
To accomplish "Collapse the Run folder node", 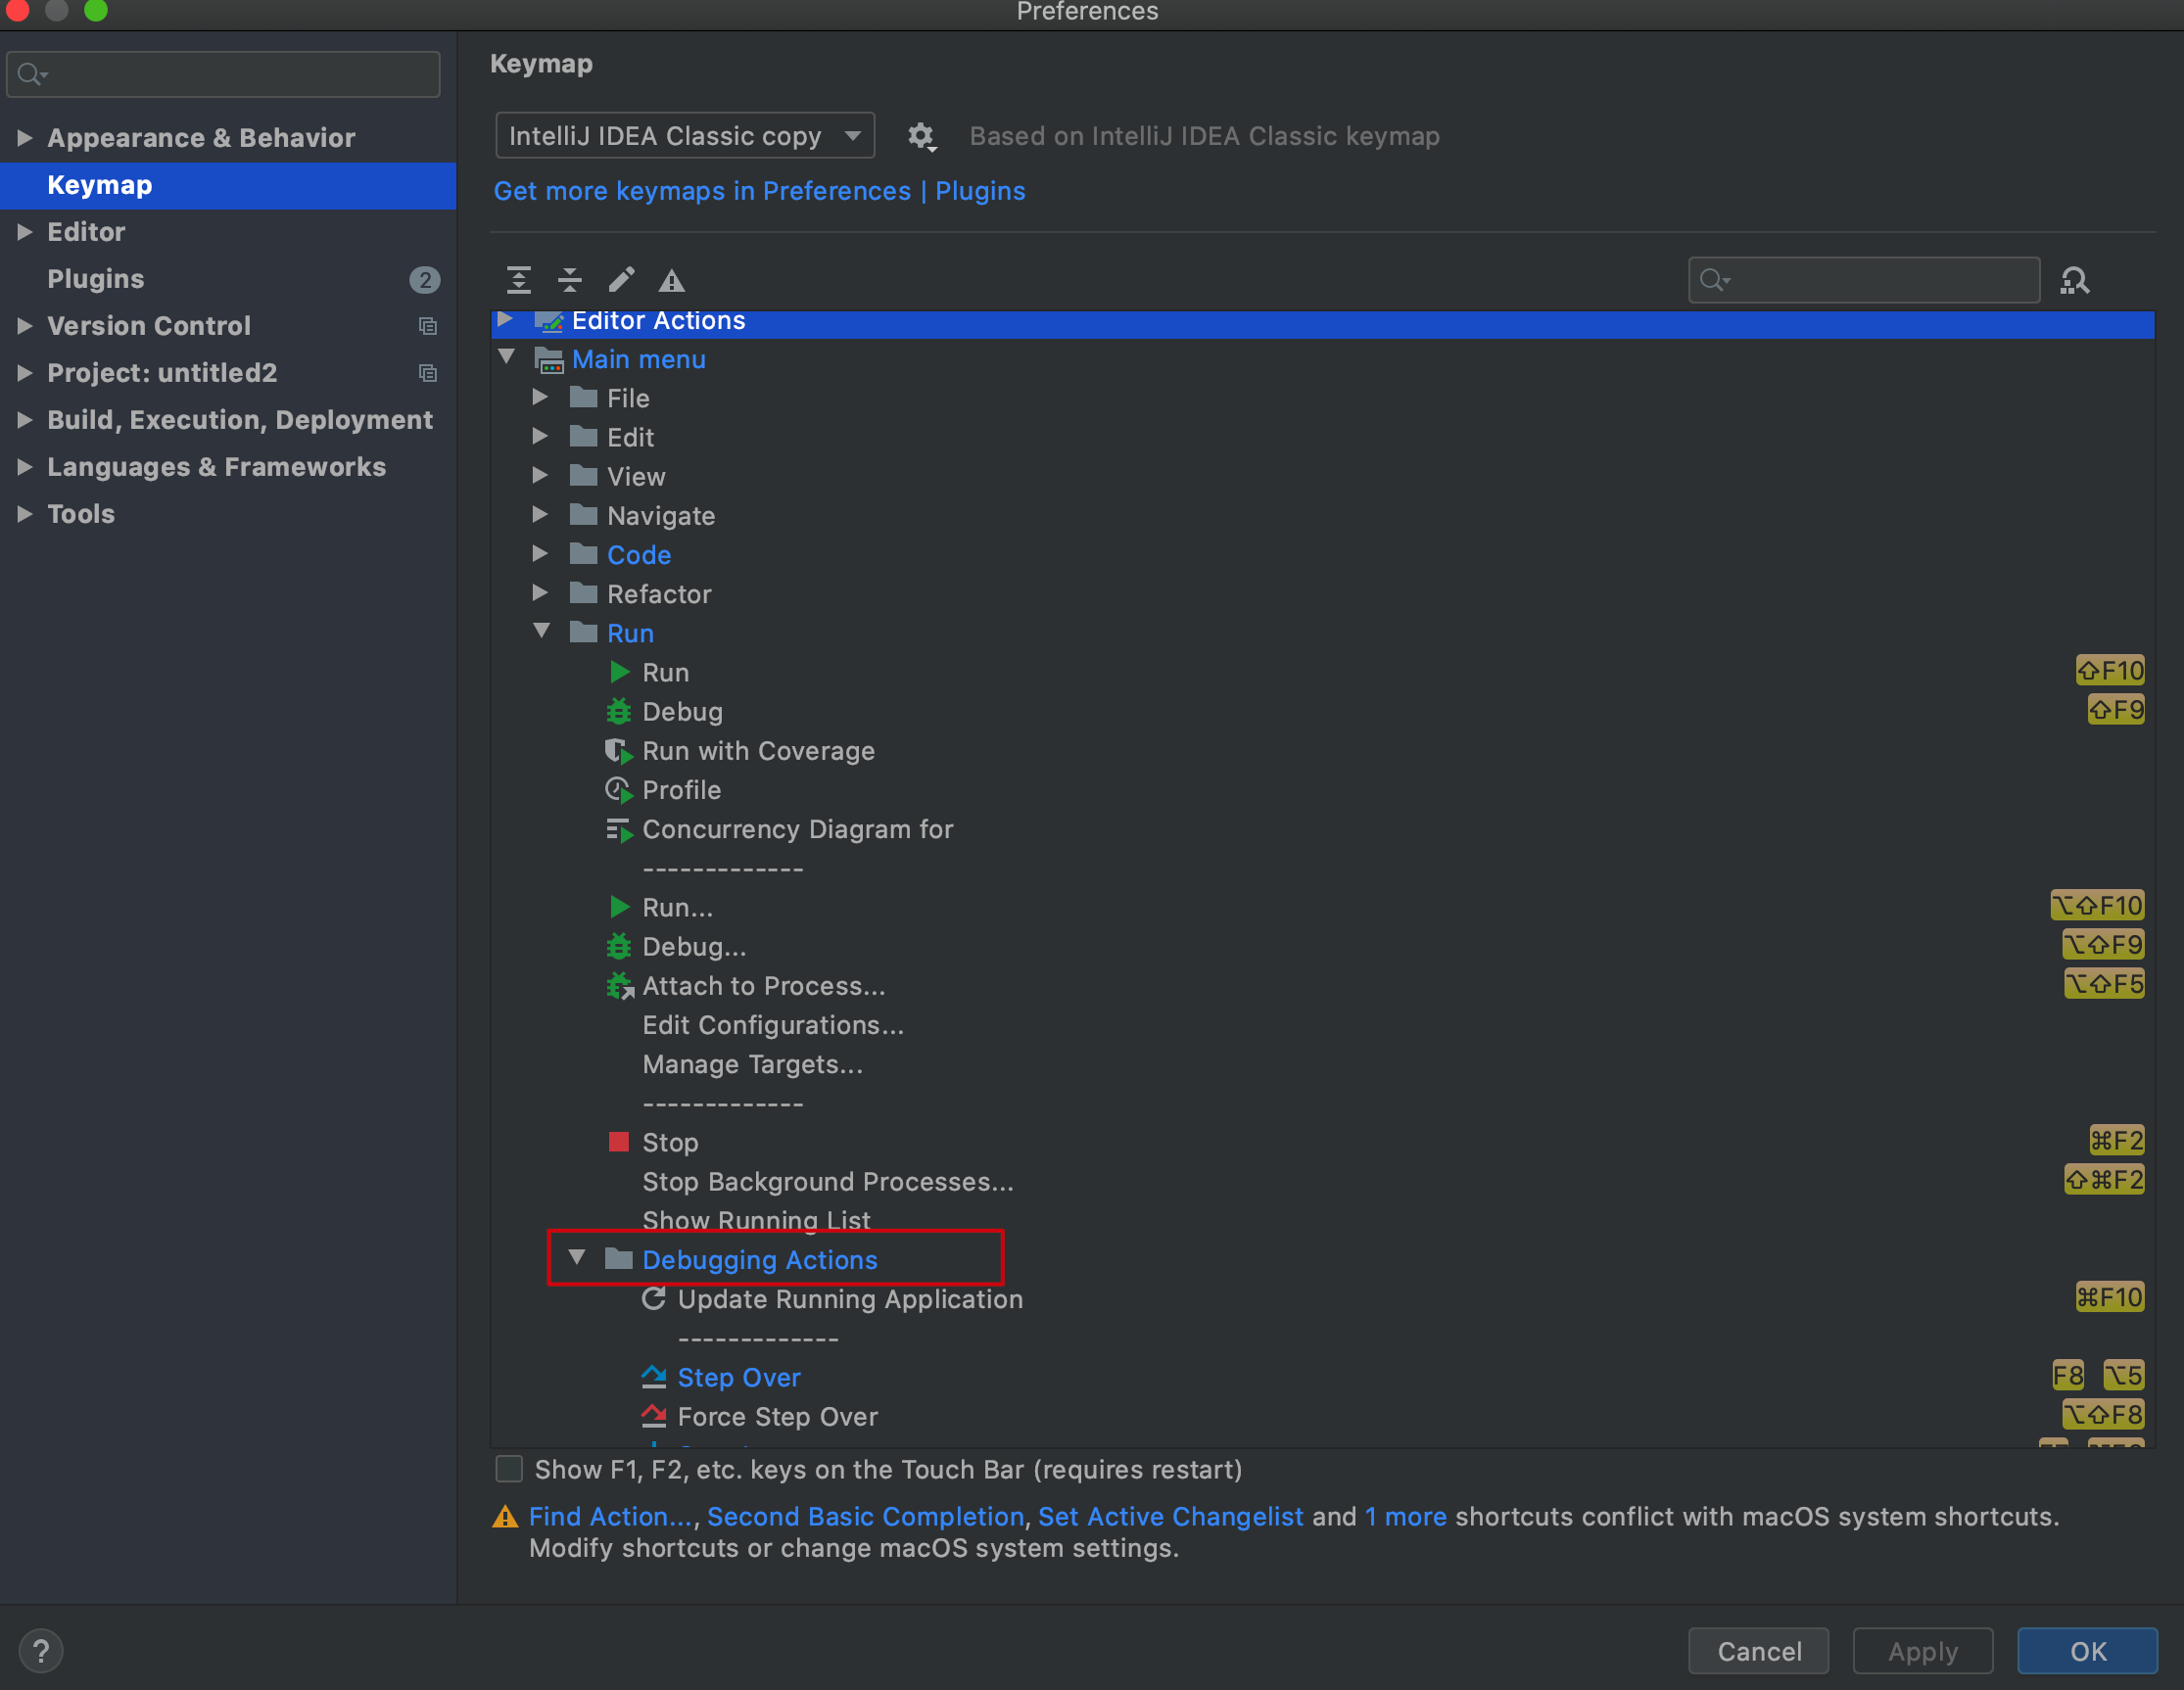I will point(541,631).
